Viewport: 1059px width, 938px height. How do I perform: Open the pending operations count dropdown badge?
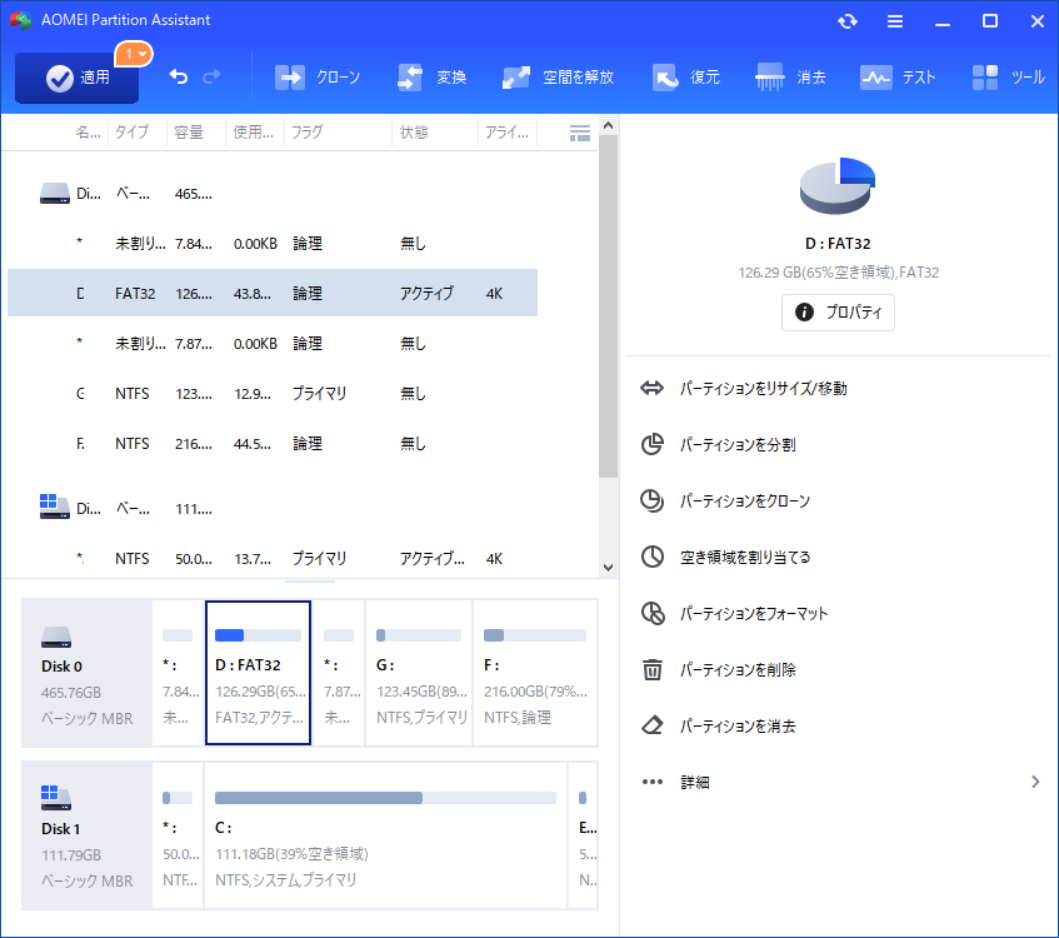134,54
